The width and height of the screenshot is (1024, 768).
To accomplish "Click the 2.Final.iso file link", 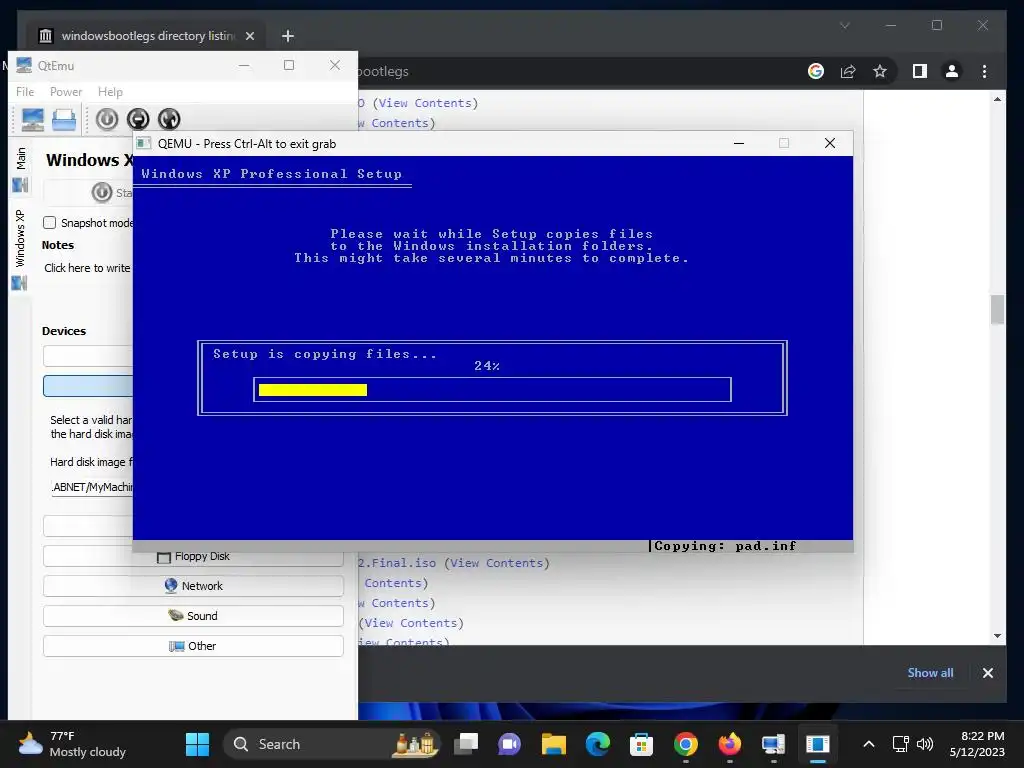I will click(397, 563).
